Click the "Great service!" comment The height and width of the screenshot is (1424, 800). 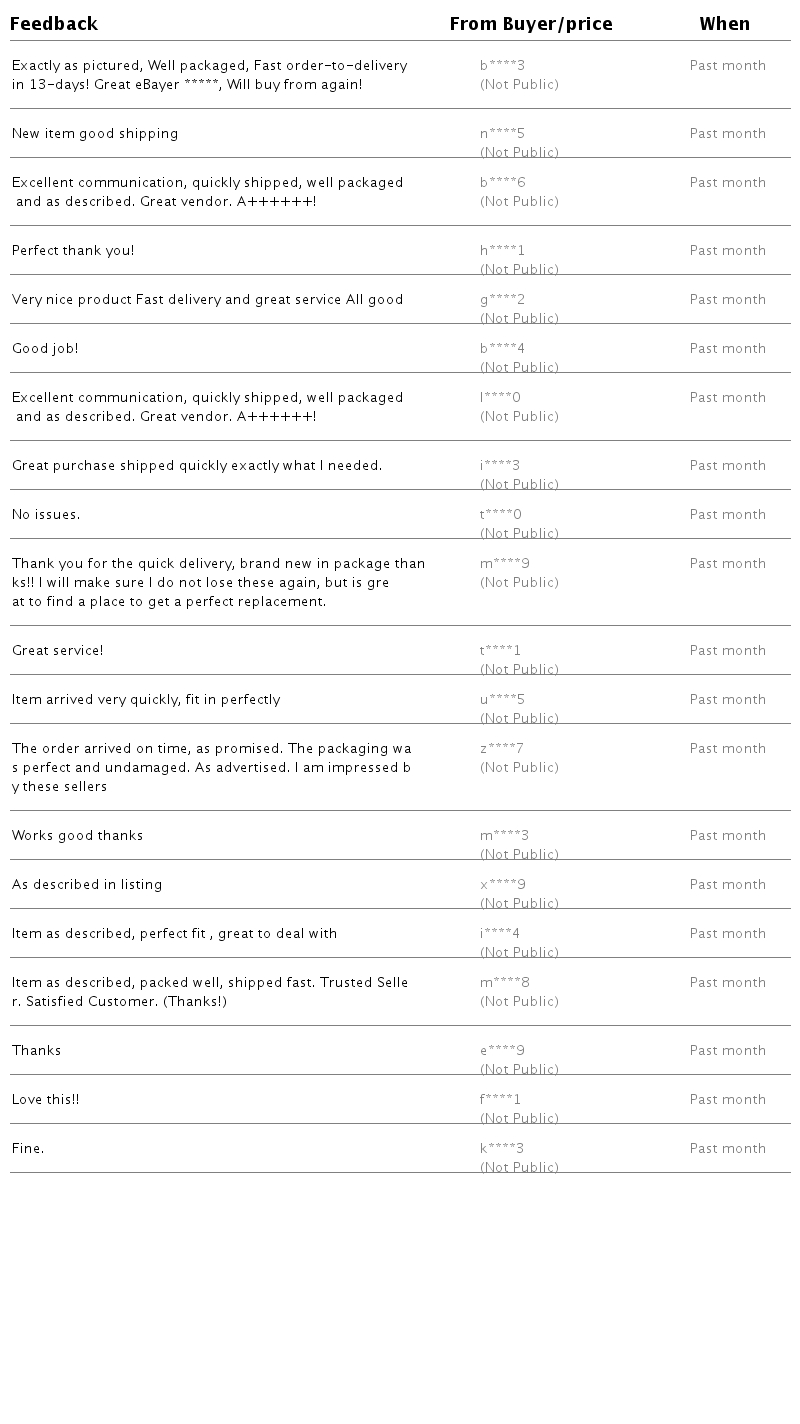point(58,651)
